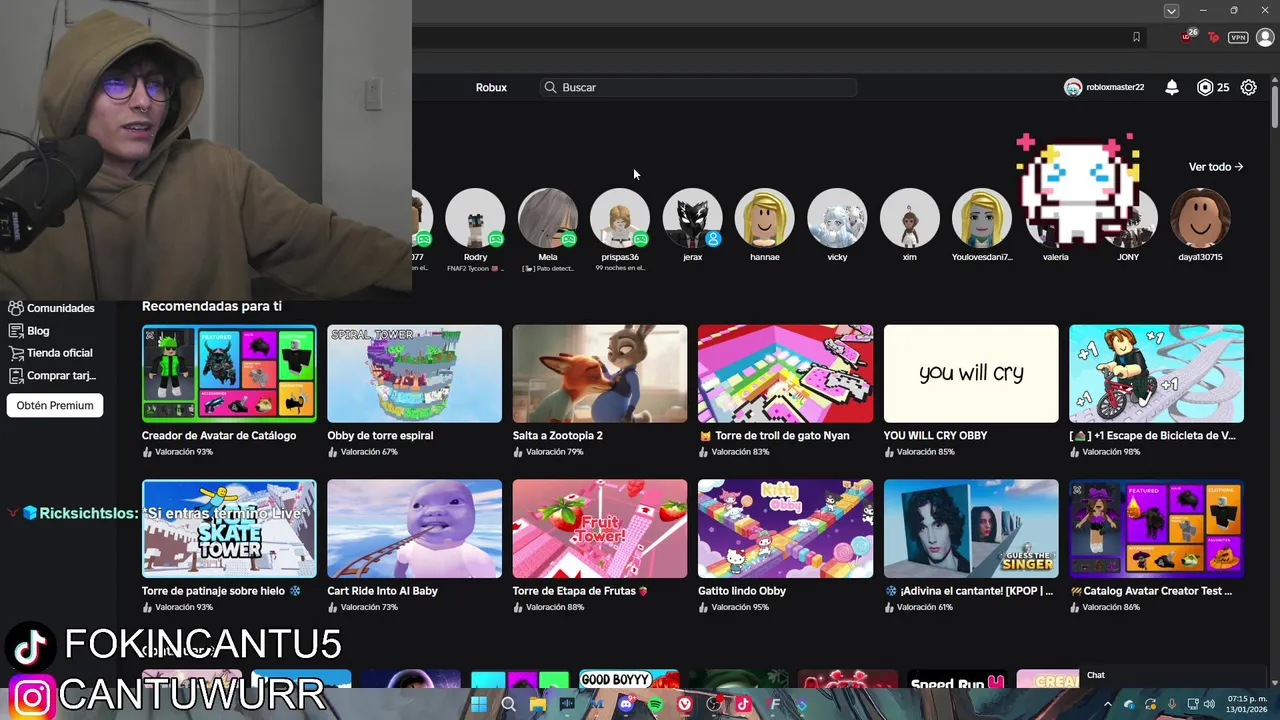Screen dimensions: 1280x720
Task: Click the search magnifier icon
Action: 550,87
